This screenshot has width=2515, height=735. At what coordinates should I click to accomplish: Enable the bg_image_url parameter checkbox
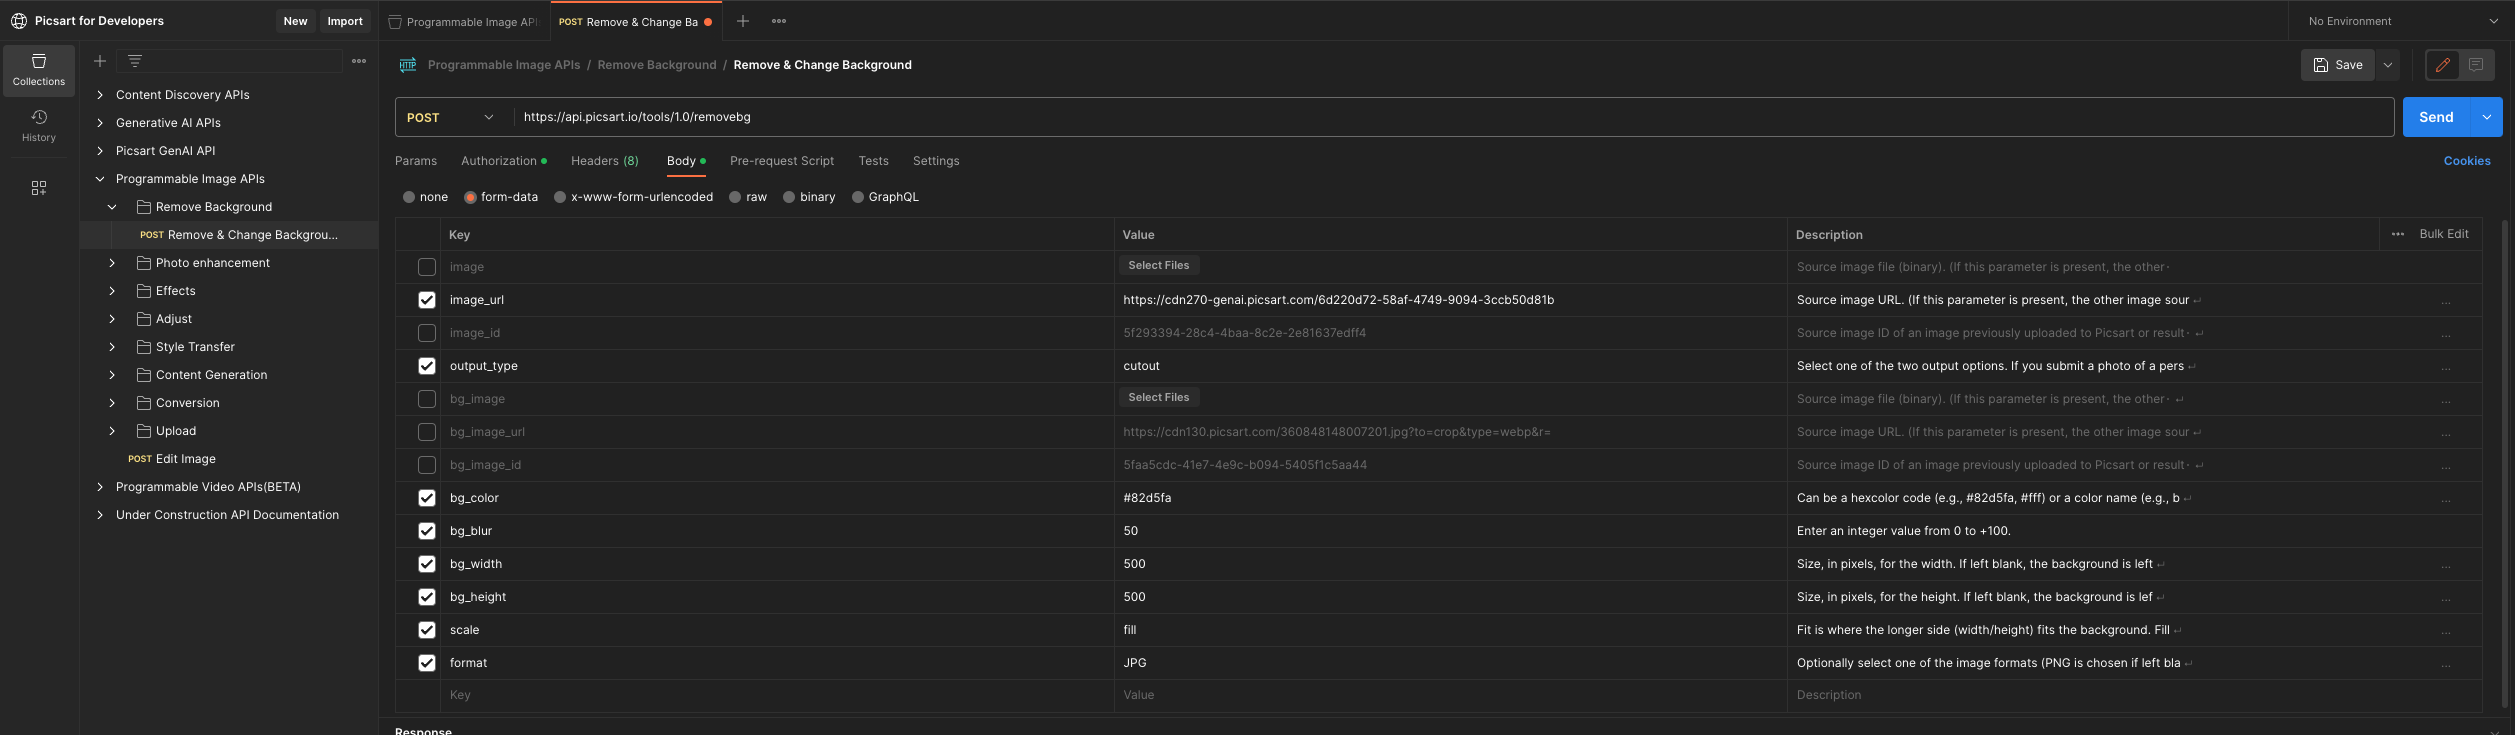click(x=427, y=432)
